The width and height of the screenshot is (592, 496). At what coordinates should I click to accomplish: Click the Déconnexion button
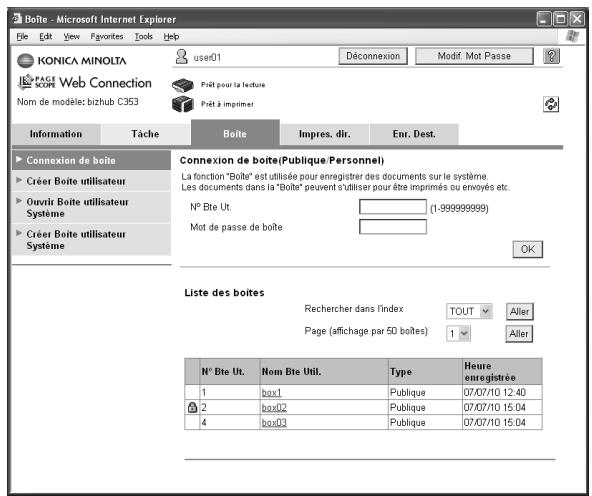pos(373,56)
